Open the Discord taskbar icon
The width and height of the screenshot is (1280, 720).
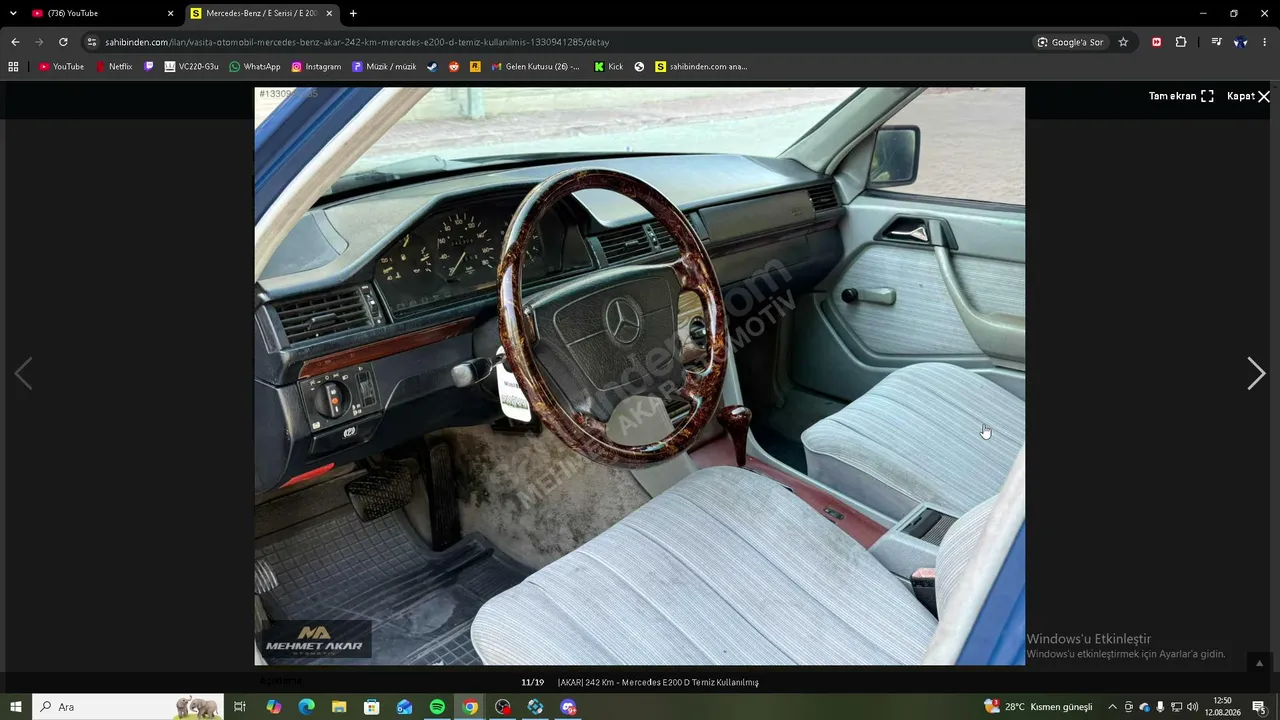[x=568, y=707]
